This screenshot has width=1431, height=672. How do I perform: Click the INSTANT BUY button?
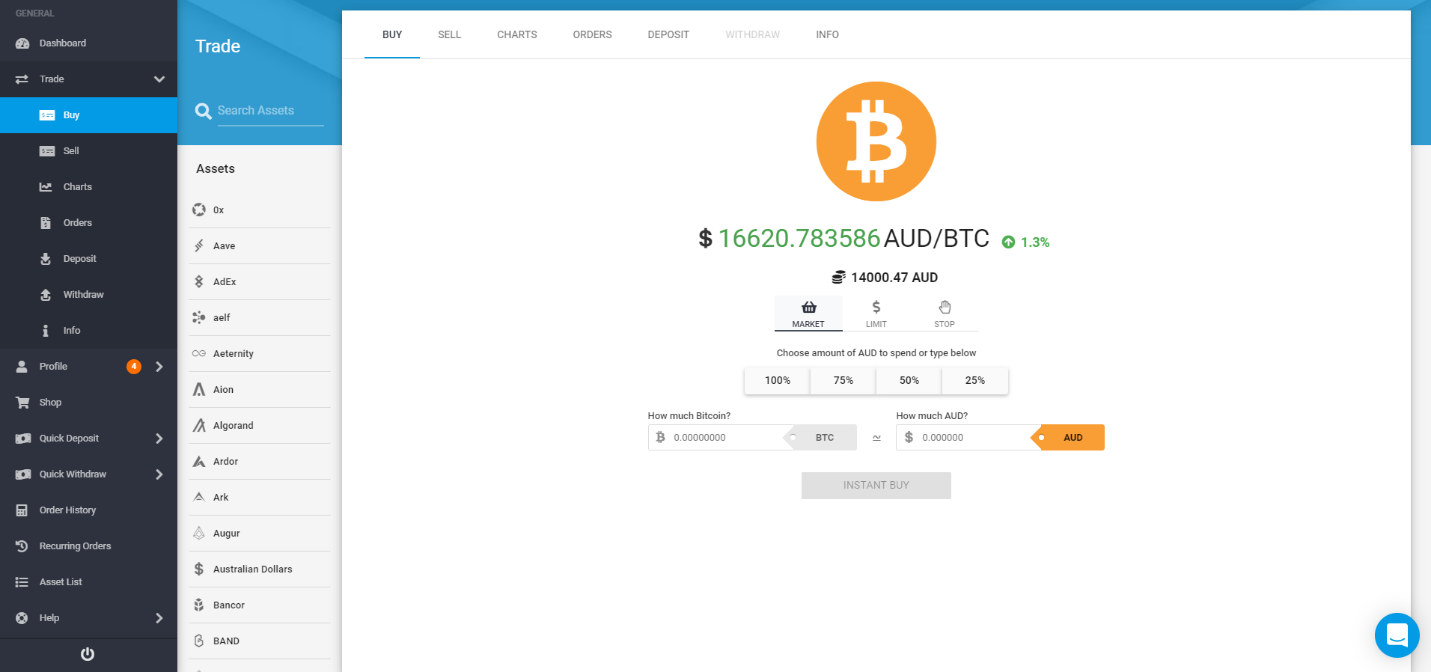(876, 485)
